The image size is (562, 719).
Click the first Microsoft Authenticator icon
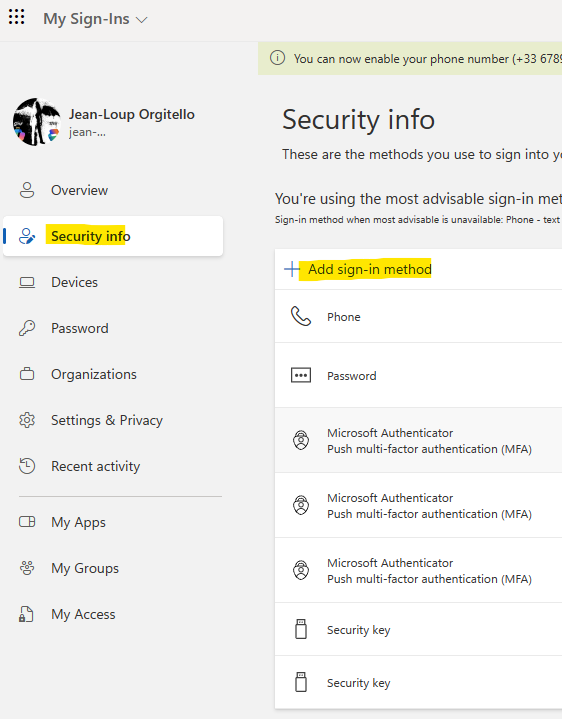coord(301,440)
